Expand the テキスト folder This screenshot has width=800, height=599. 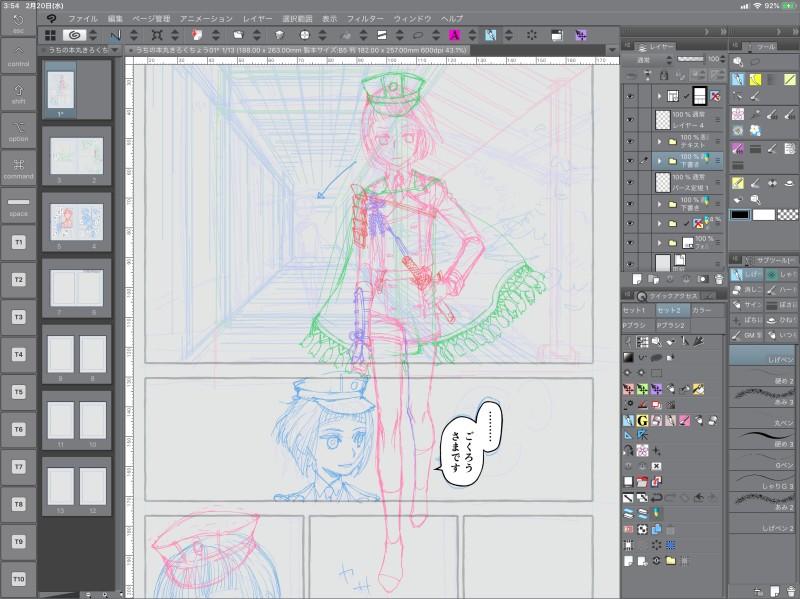point(659,141)
